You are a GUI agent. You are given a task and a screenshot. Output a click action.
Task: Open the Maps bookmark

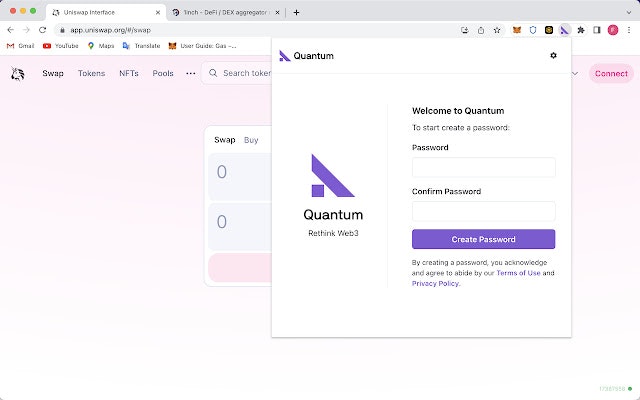[101, 46]
